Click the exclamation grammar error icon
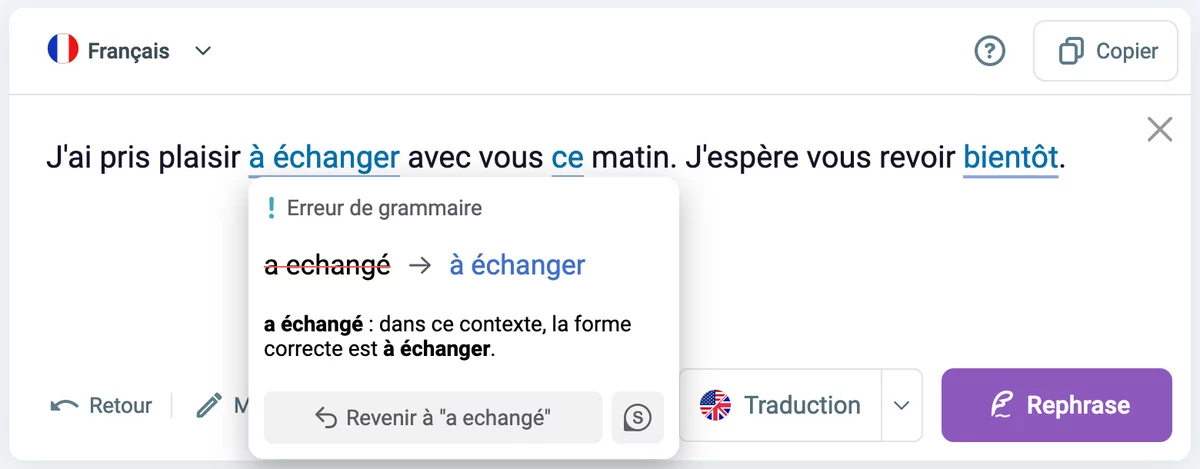The image size is (1200, 469). pyautogui.click(x=270, y=208)
